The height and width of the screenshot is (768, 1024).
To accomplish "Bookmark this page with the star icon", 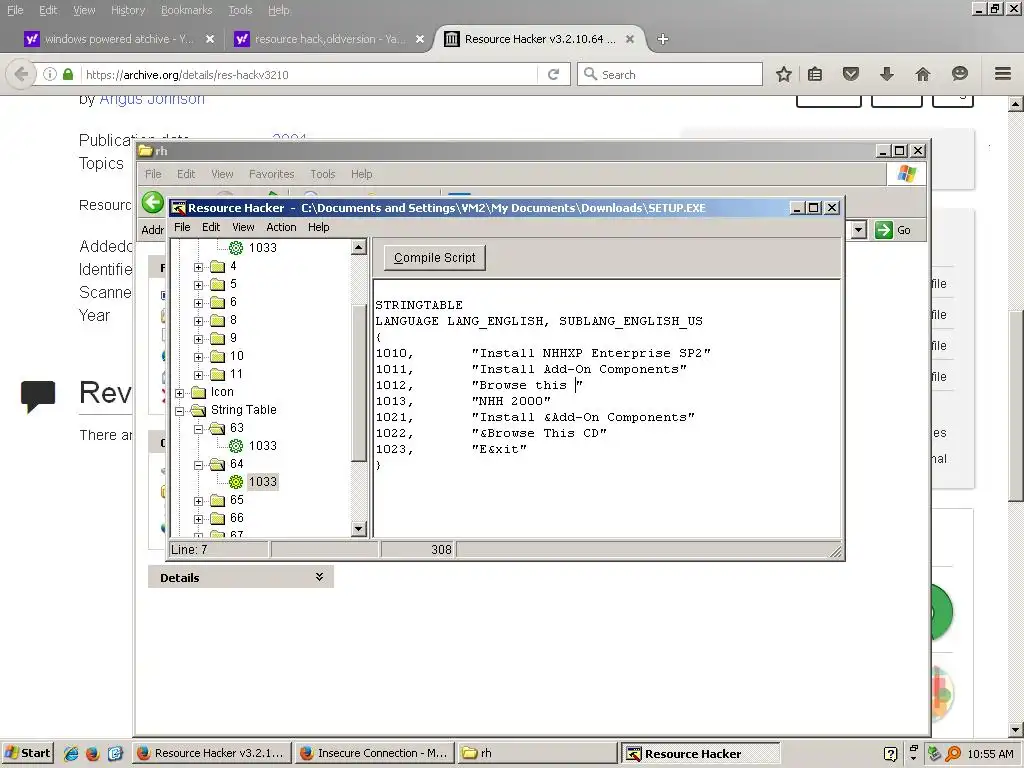I will click(784, 74).
